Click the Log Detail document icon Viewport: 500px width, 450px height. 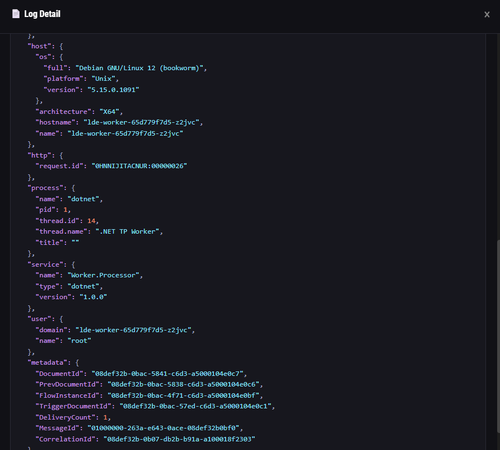coord(16,14)
